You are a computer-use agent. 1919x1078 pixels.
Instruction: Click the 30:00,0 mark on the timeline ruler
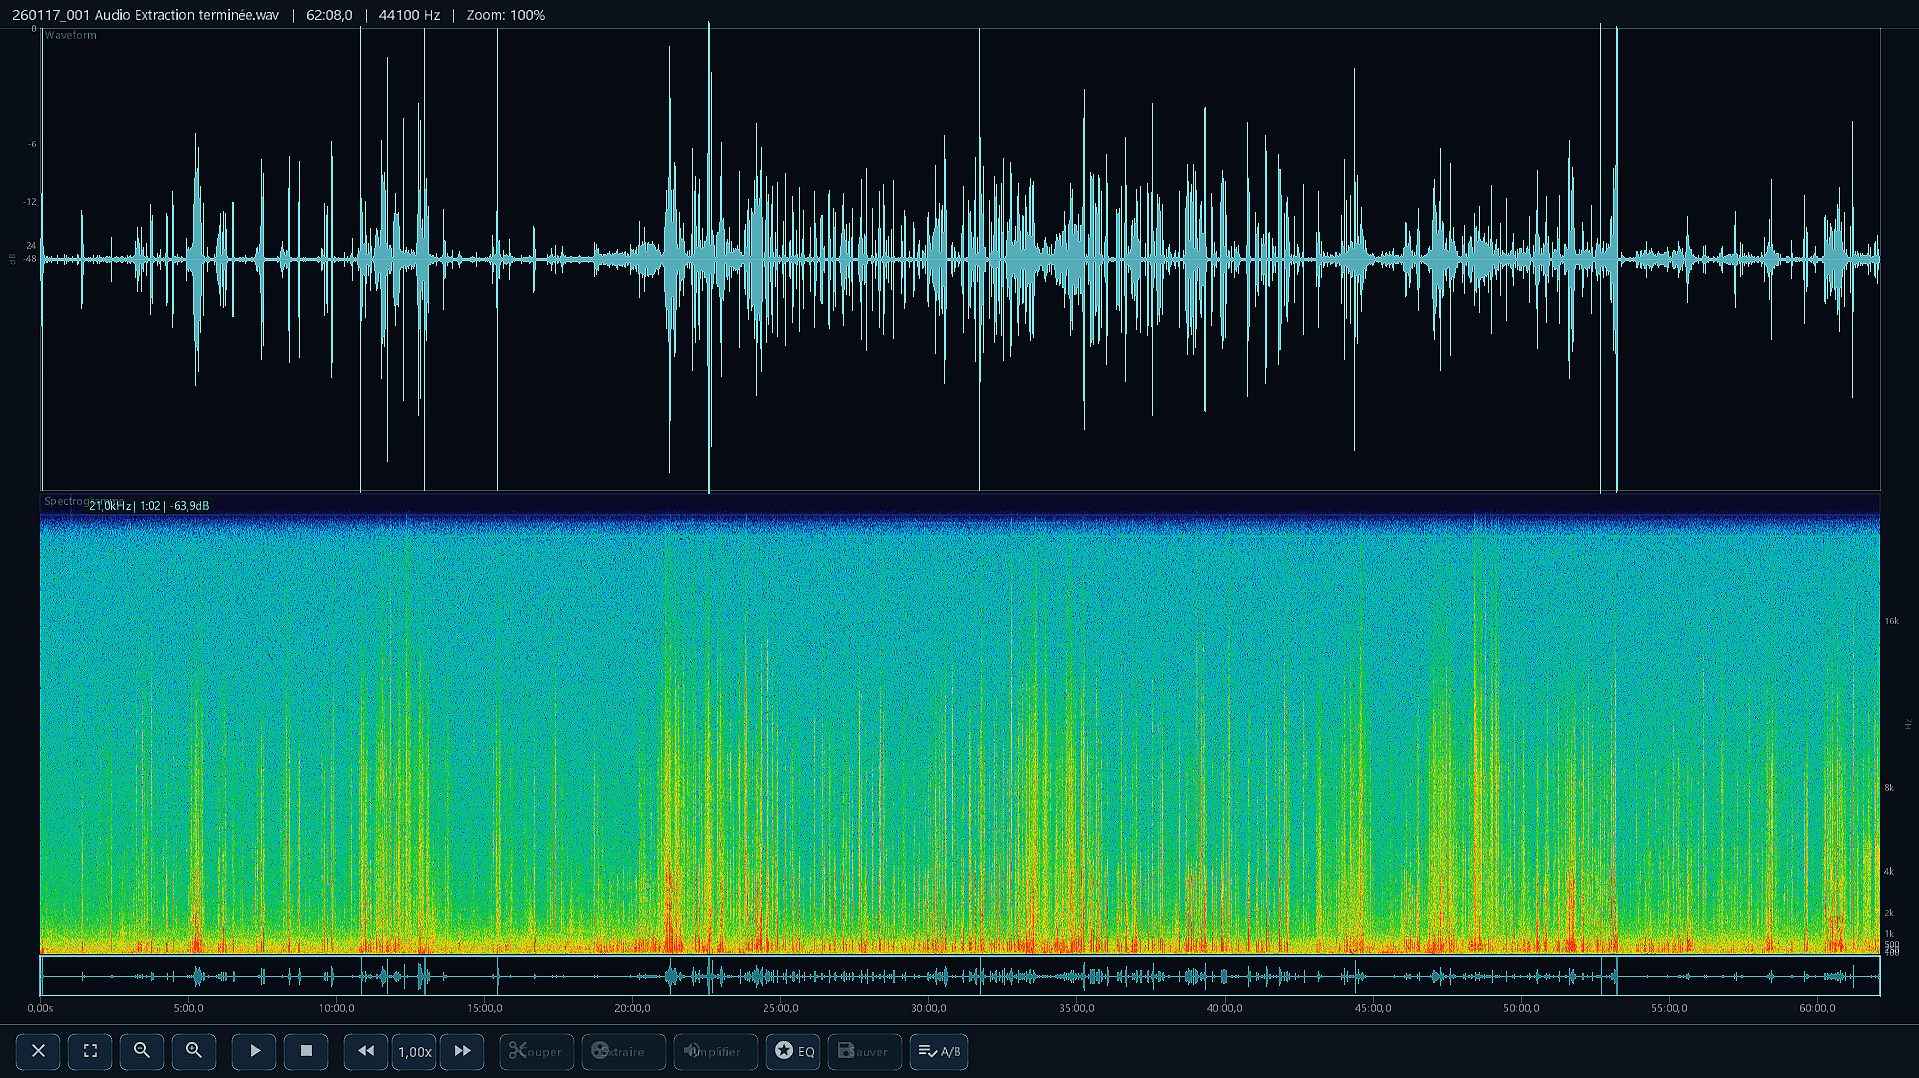[x=930, y=1008]
